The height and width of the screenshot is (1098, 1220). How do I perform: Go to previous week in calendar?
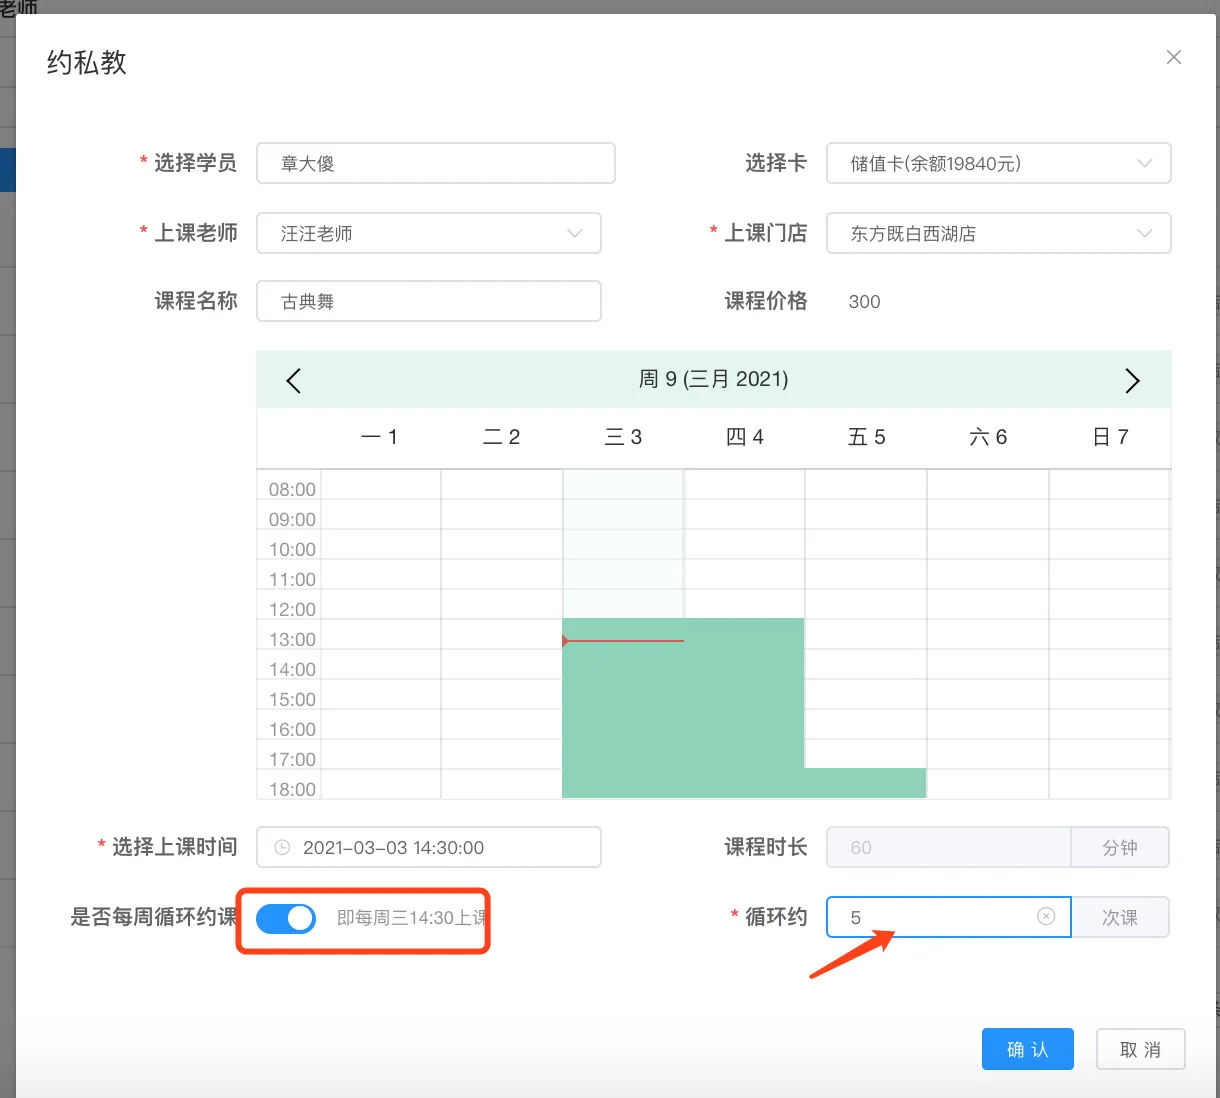(x=293, y=380)
